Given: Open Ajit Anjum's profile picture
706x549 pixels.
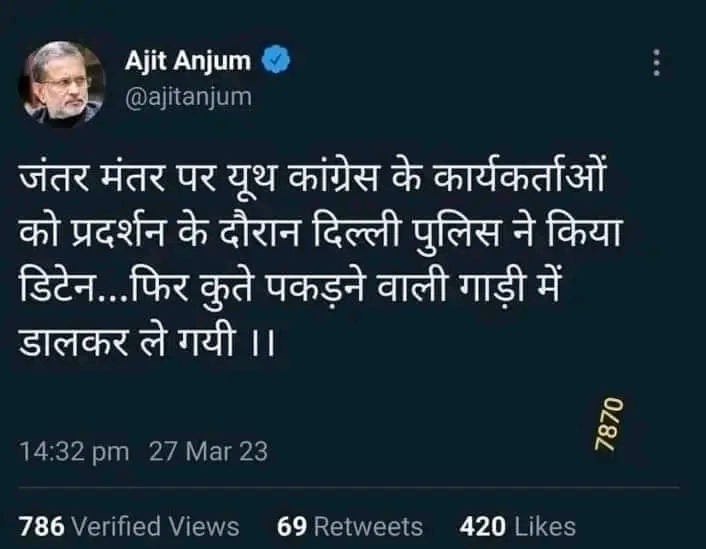Looking at the screenshot, I should coord(62,84).
